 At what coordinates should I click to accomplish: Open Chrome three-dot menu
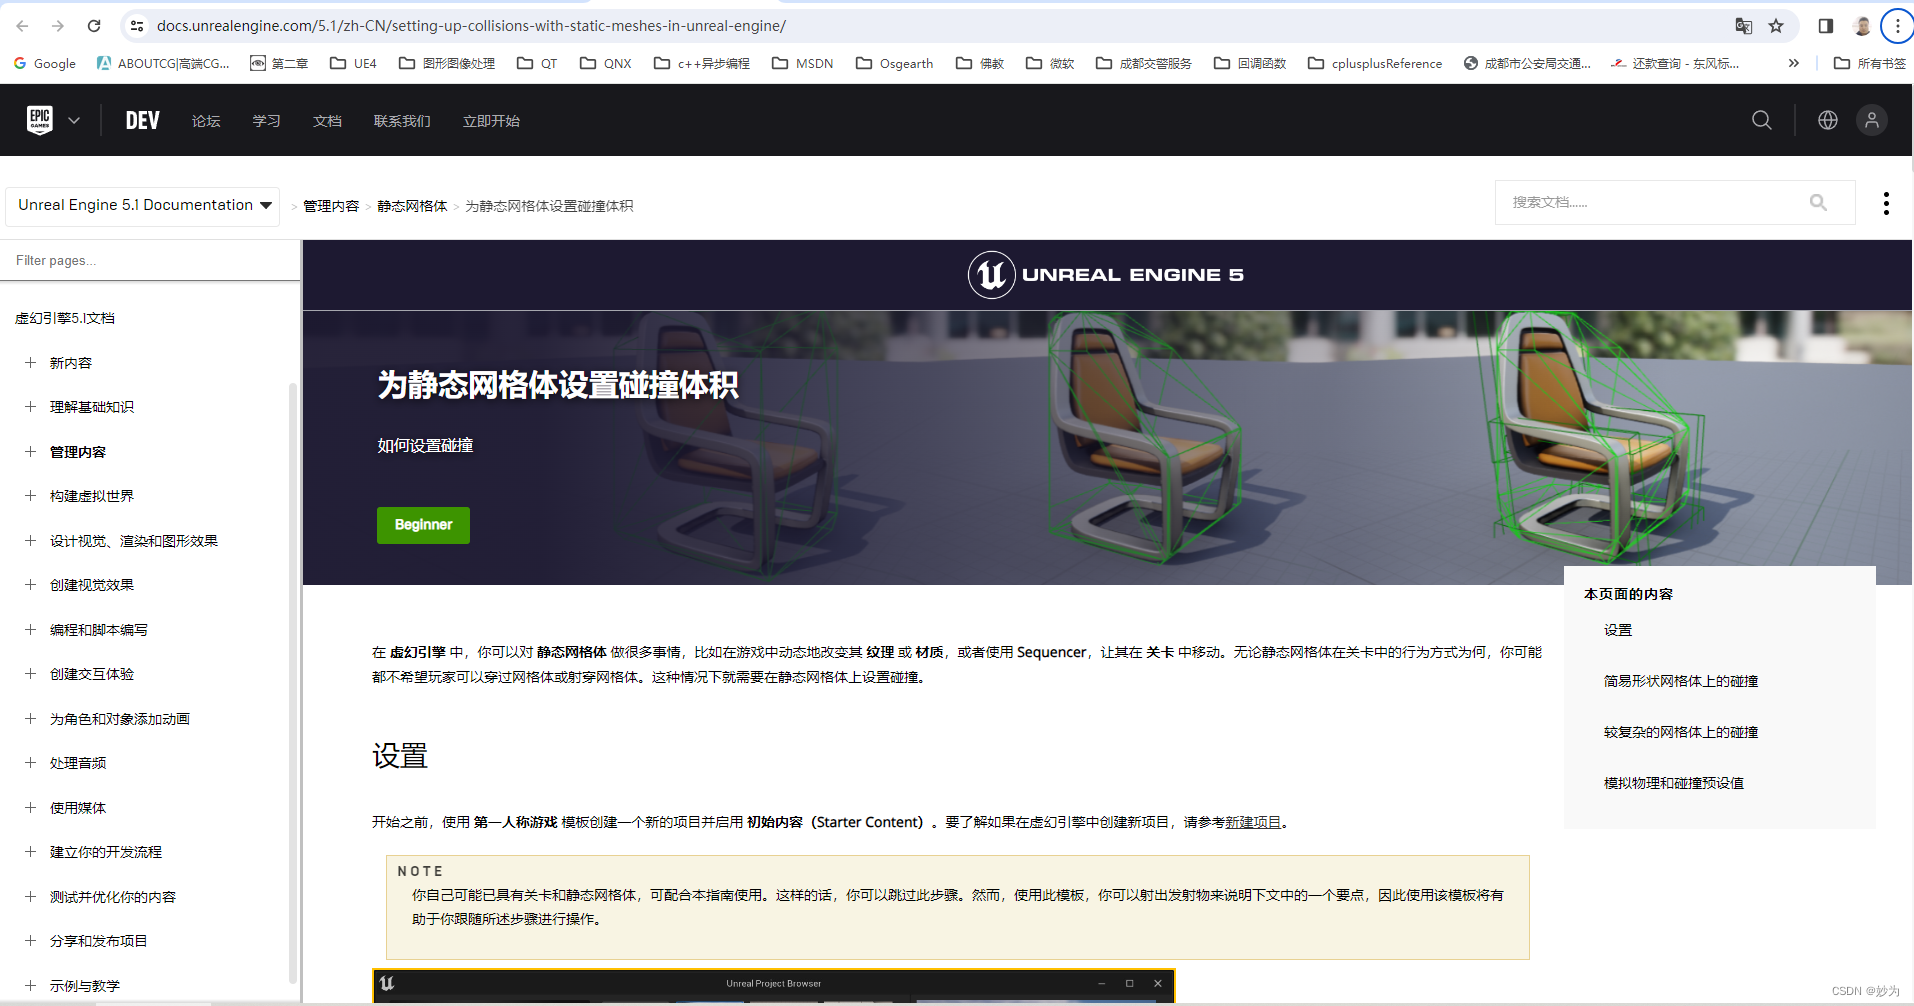pos(1897,26)
